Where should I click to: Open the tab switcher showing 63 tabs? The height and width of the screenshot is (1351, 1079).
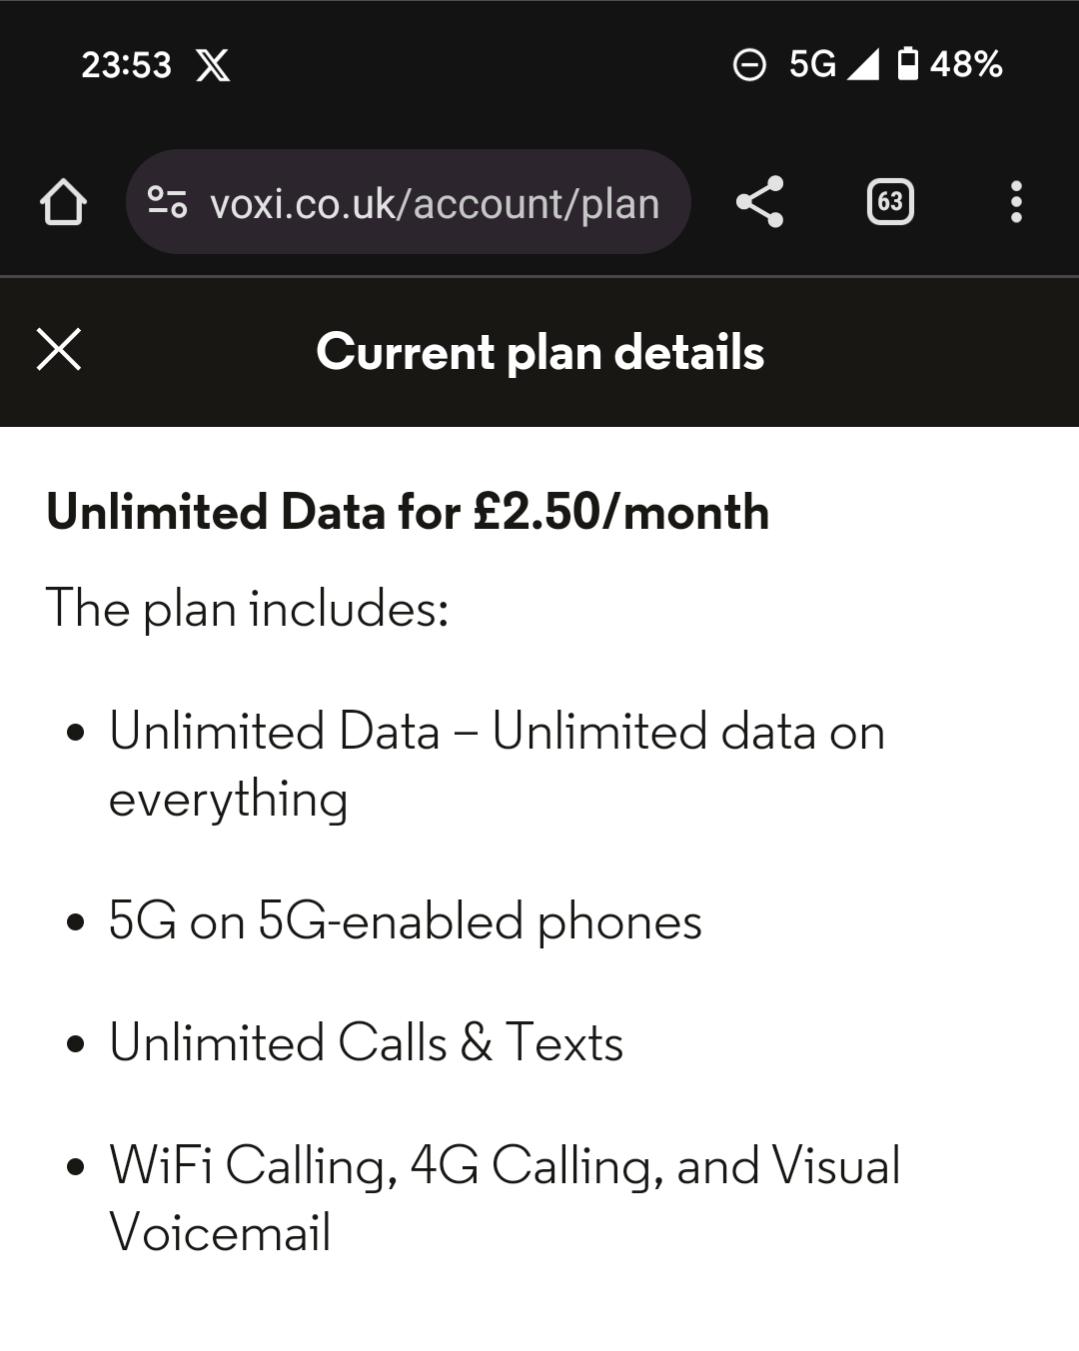tap(890, 202)
